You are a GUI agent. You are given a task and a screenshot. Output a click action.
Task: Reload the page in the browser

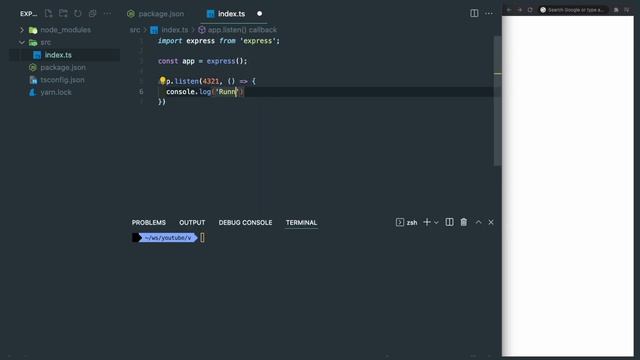[x=530, y=10]
